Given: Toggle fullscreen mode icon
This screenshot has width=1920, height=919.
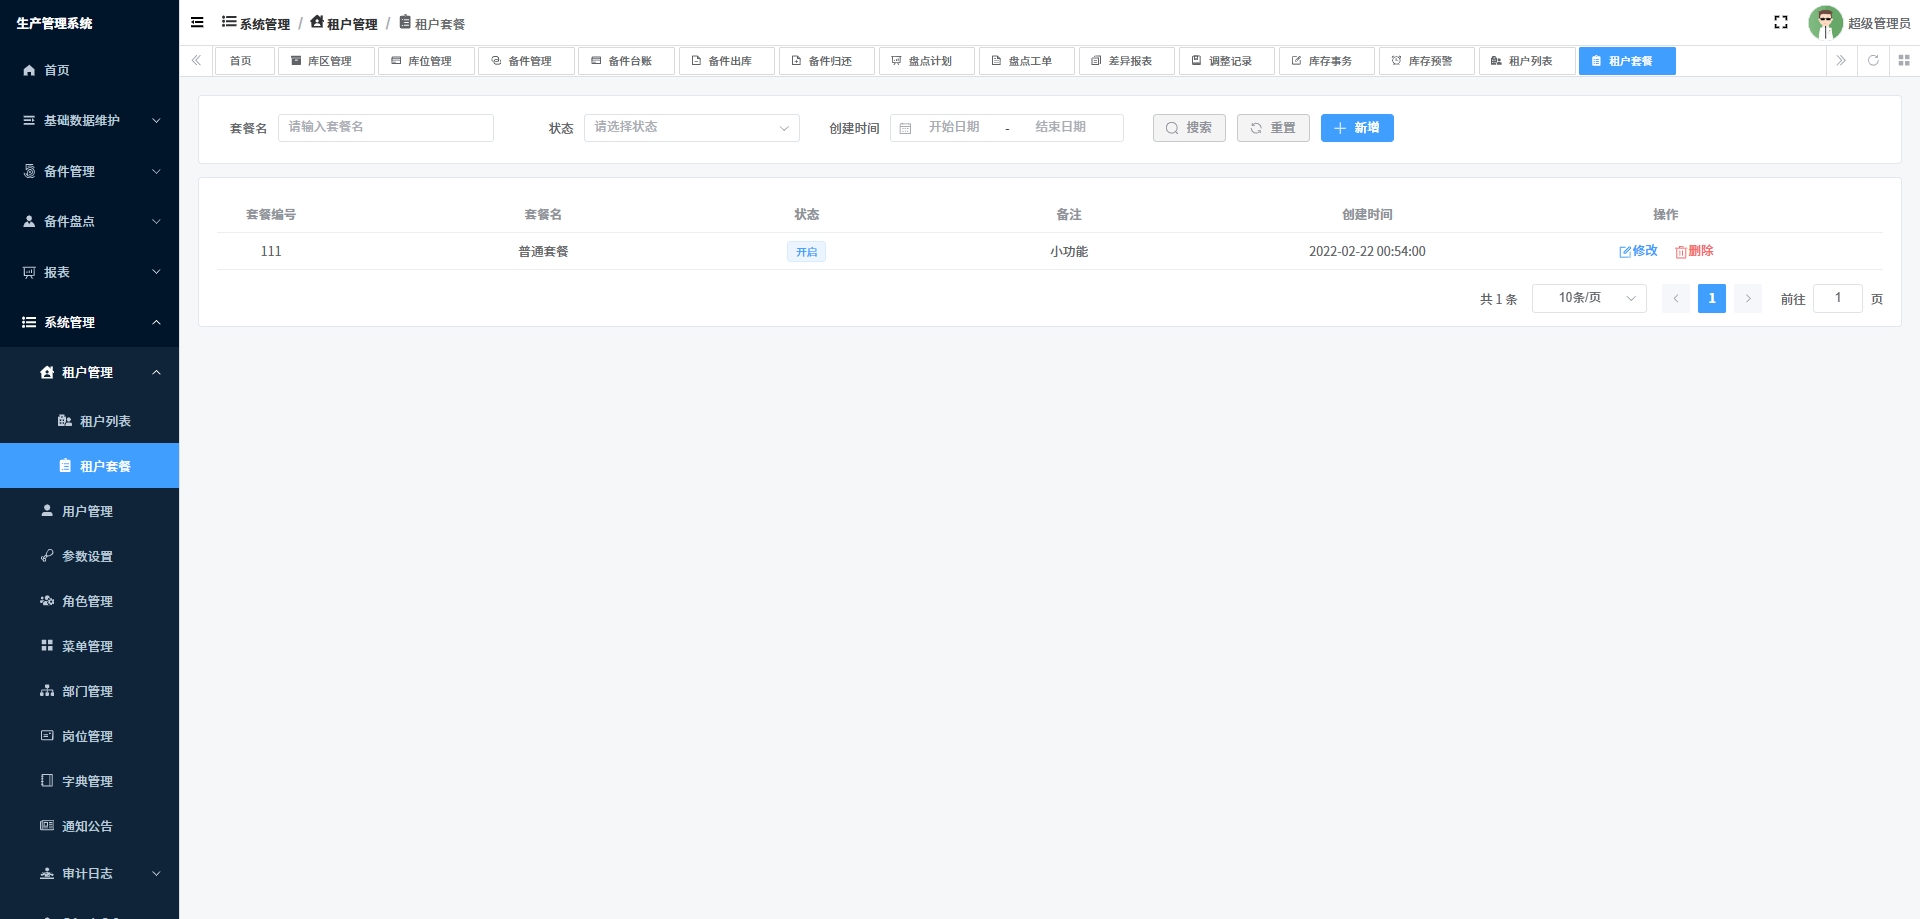Looking at the screenshot, I should coord(1781,22).
